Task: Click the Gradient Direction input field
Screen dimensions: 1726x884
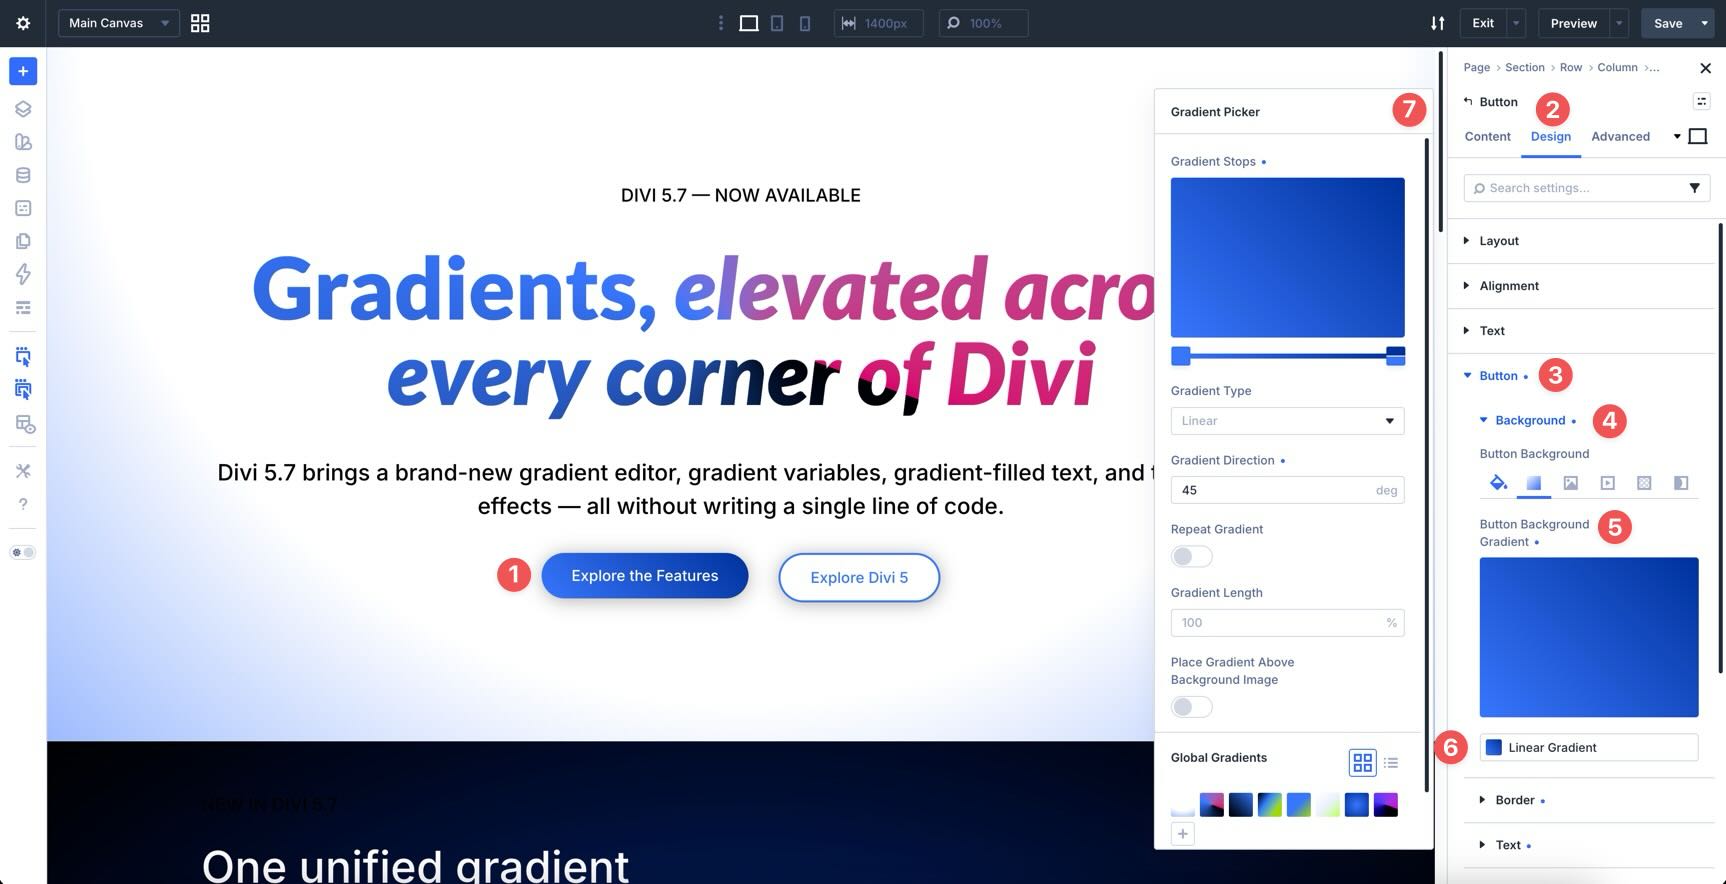Action: (x=1287, y=490)
